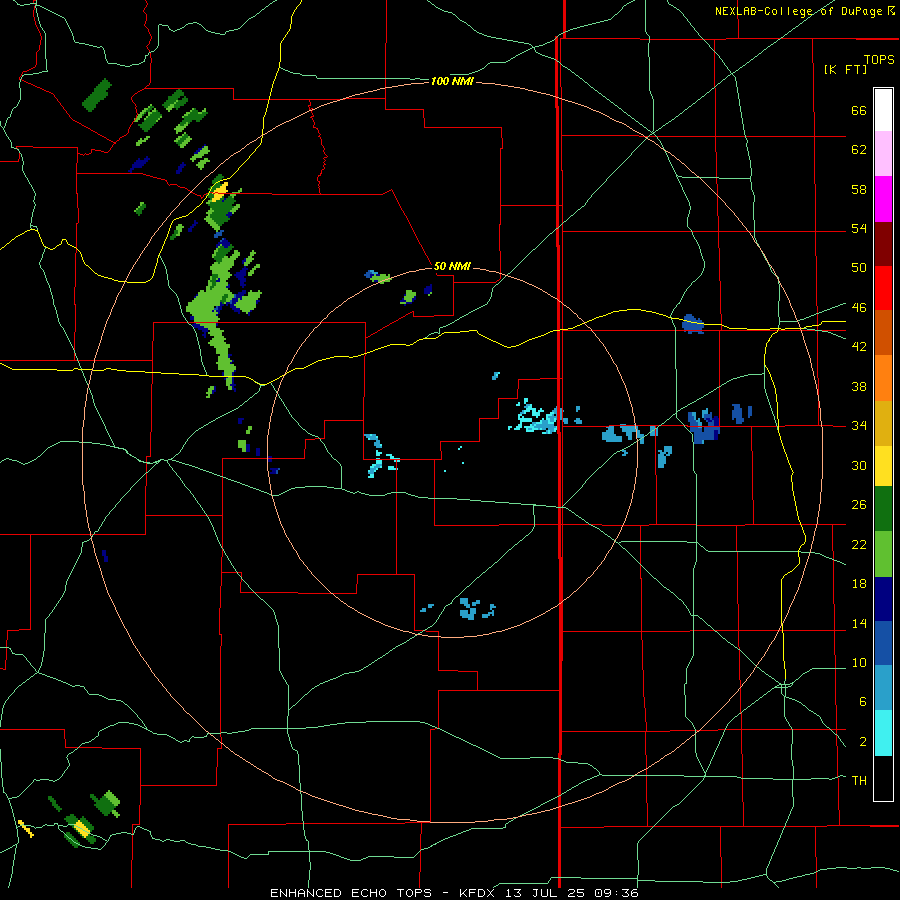
Task: Click the '09:36' timestamp
Action: point(619,893)
